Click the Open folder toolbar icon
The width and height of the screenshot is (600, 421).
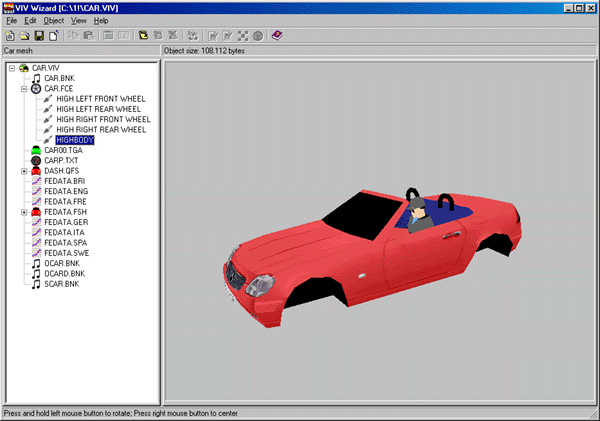pos(24,36)
